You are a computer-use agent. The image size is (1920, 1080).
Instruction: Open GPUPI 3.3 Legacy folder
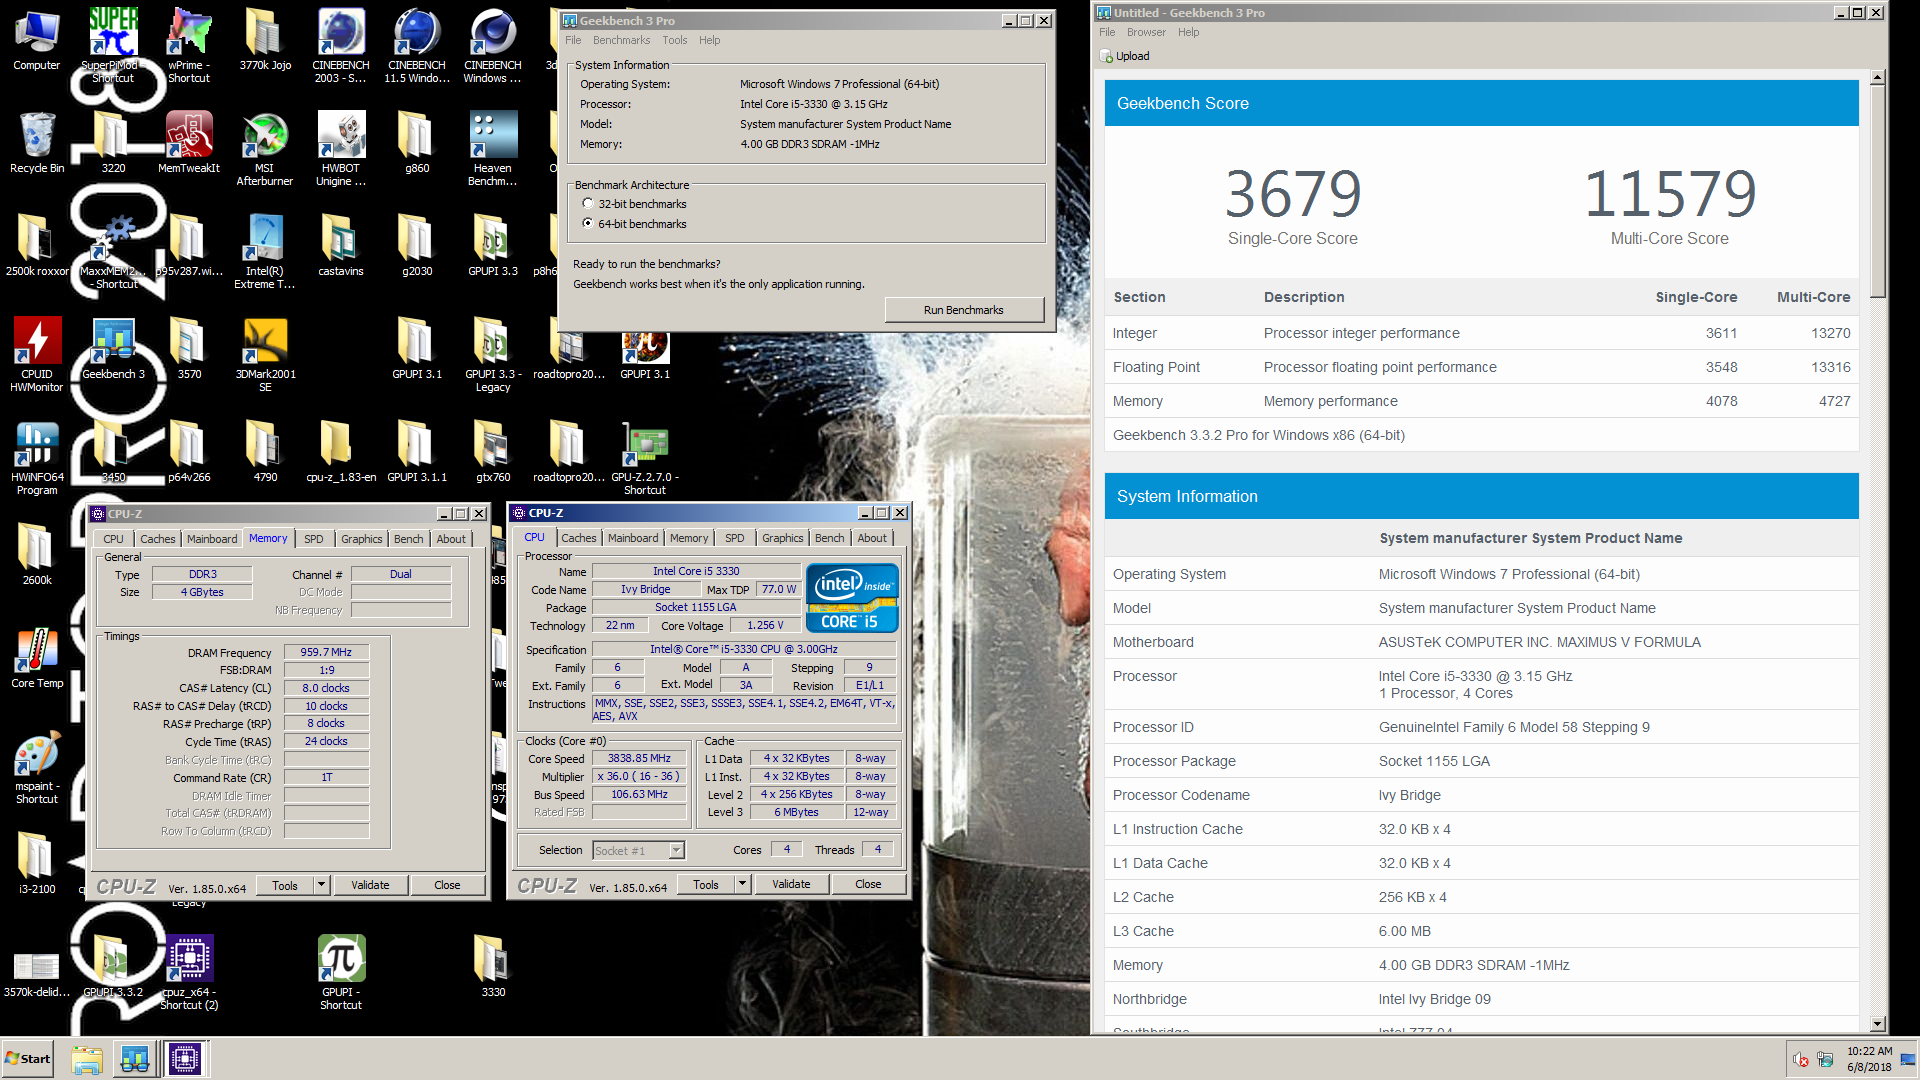493,354
